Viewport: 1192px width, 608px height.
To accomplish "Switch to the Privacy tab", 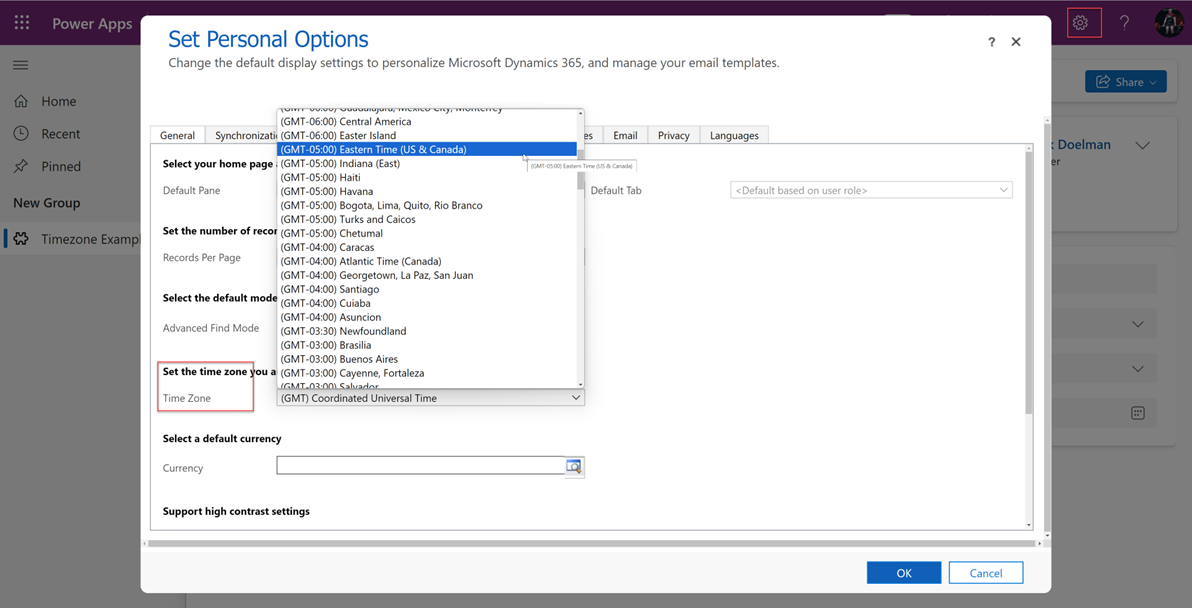I will tap(673, 136).
